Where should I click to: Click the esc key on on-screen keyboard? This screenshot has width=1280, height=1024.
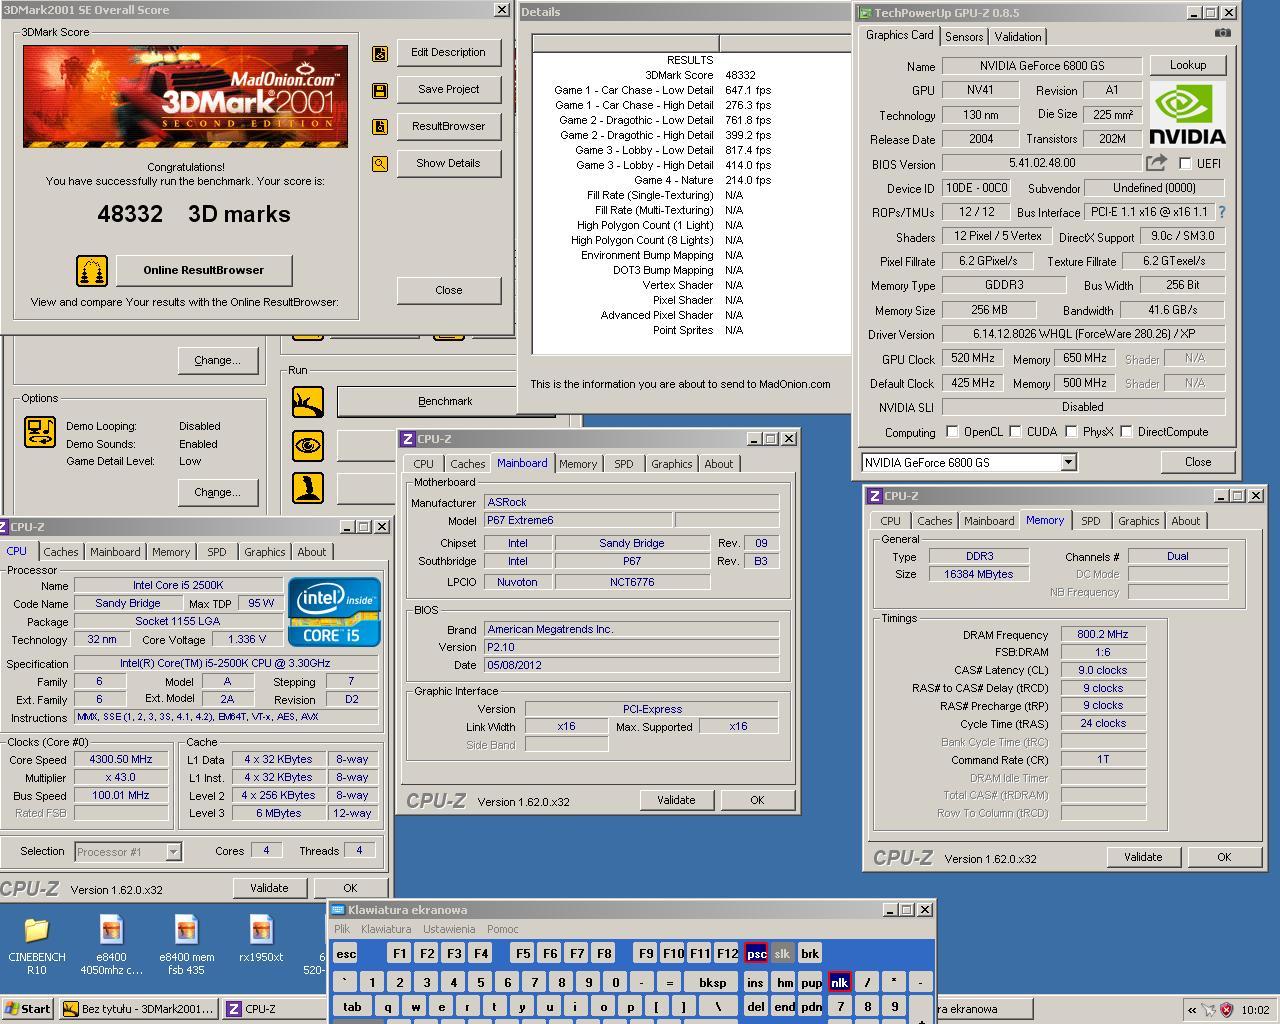tap(345, 953)
